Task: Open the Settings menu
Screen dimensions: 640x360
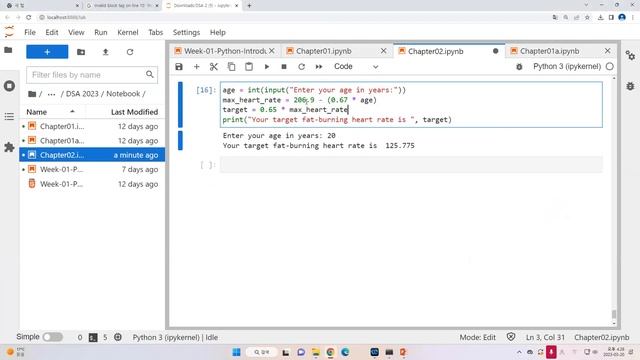Action: pos(186,32)
